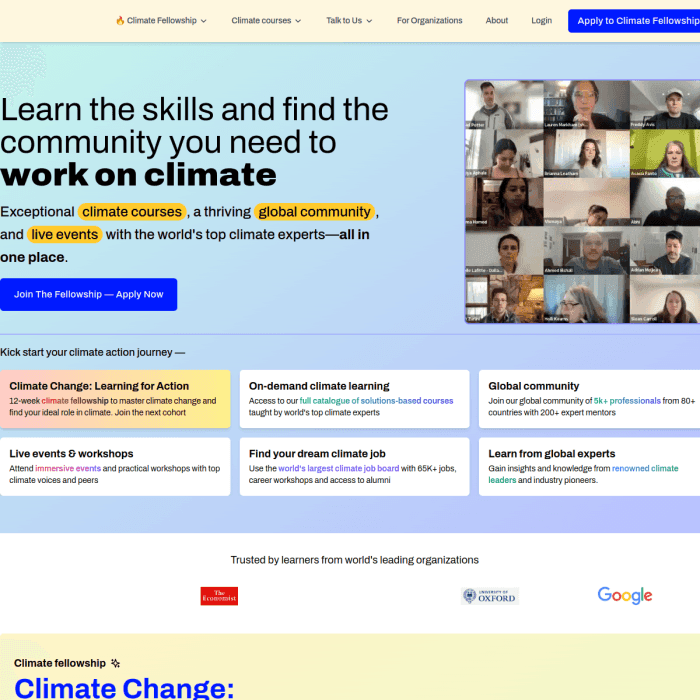Open world's largest climate job board link
700x700 pixels.
338,468
